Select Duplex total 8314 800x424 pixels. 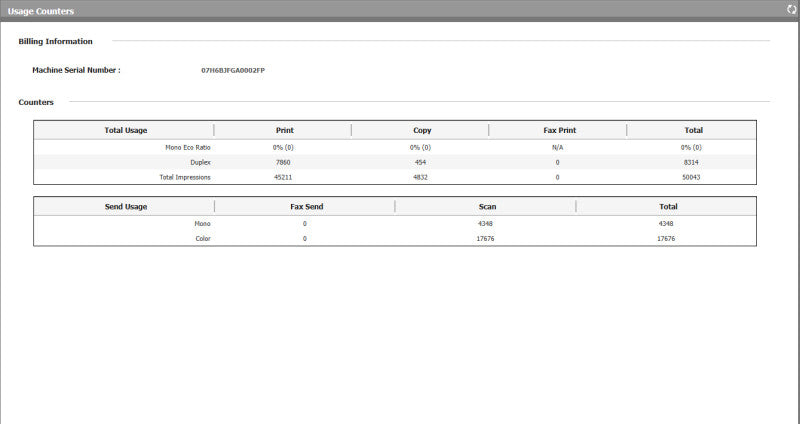691,162
